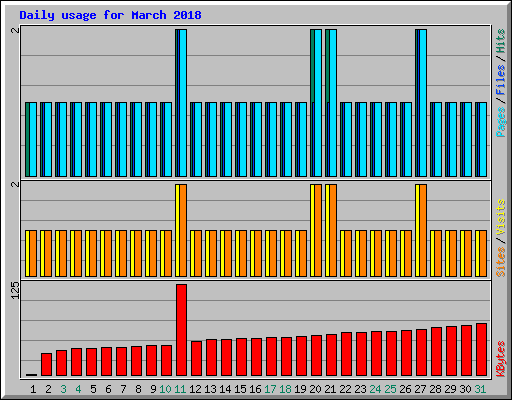Click day label "23" on the bottom axis

pyautogui.click(x=360, y=389)
